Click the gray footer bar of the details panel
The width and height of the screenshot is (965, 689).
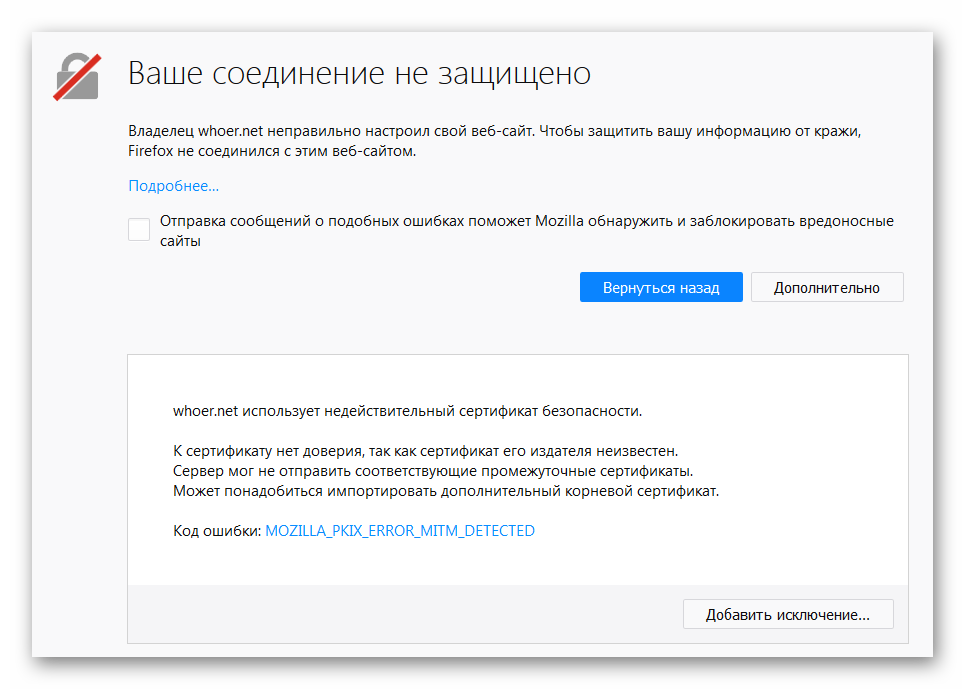(400, 614)
